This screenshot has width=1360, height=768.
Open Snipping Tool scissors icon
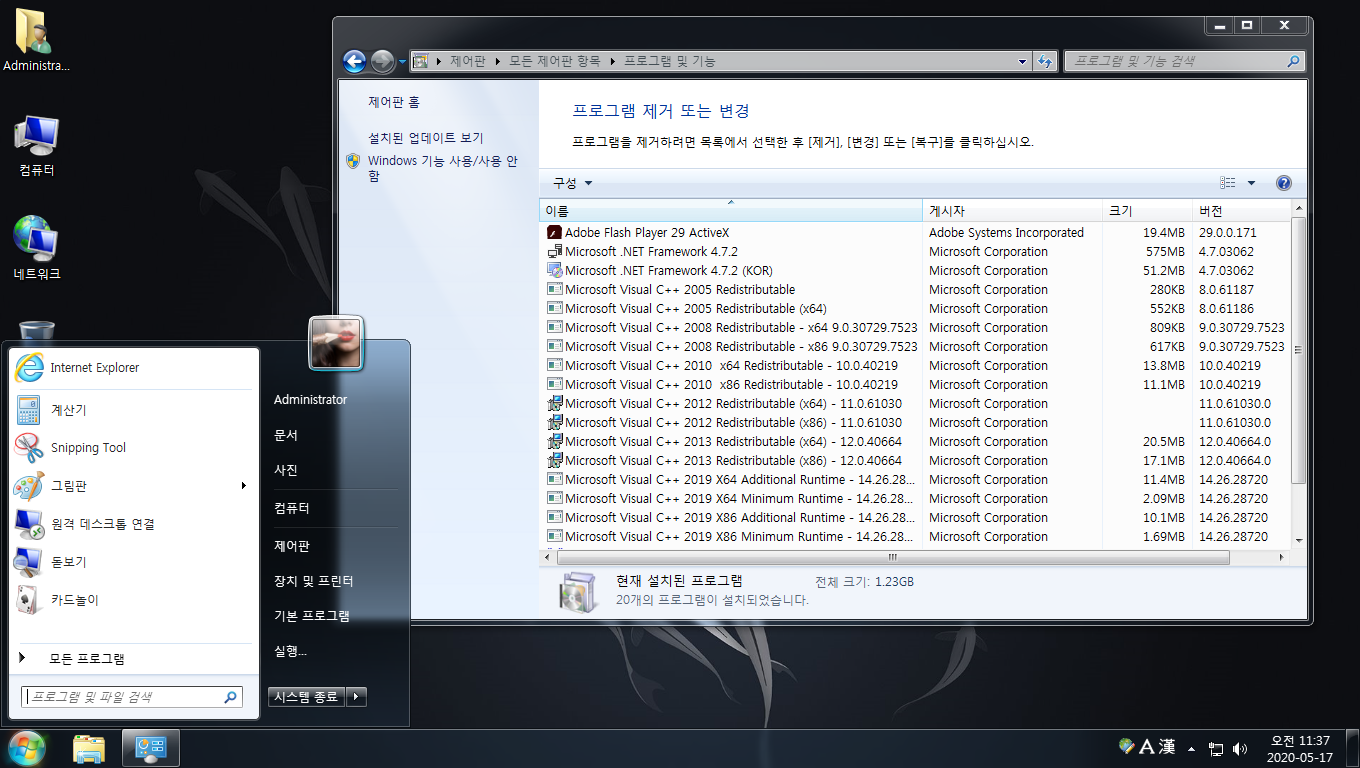pos(28,448)
